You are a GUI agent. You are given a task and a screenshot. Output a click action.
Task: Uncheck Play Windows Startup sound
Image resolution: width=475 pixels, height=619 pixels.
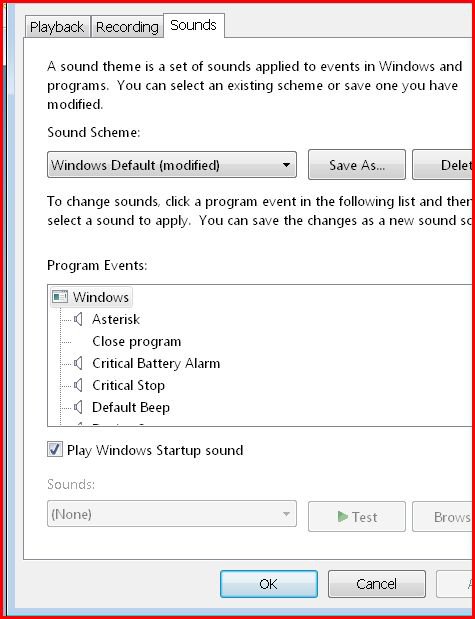pos(54,450)
